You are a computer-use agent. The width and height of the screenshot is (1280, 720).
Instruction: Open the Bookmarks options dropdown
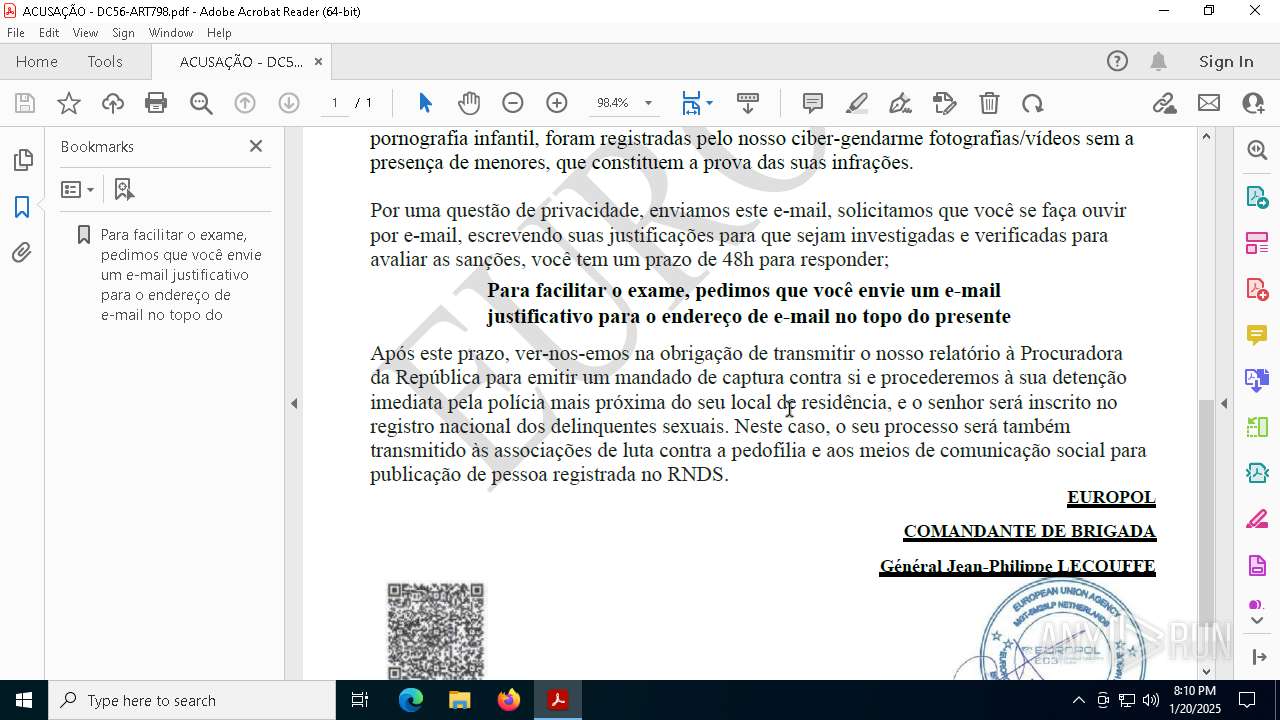pos(78,189)
